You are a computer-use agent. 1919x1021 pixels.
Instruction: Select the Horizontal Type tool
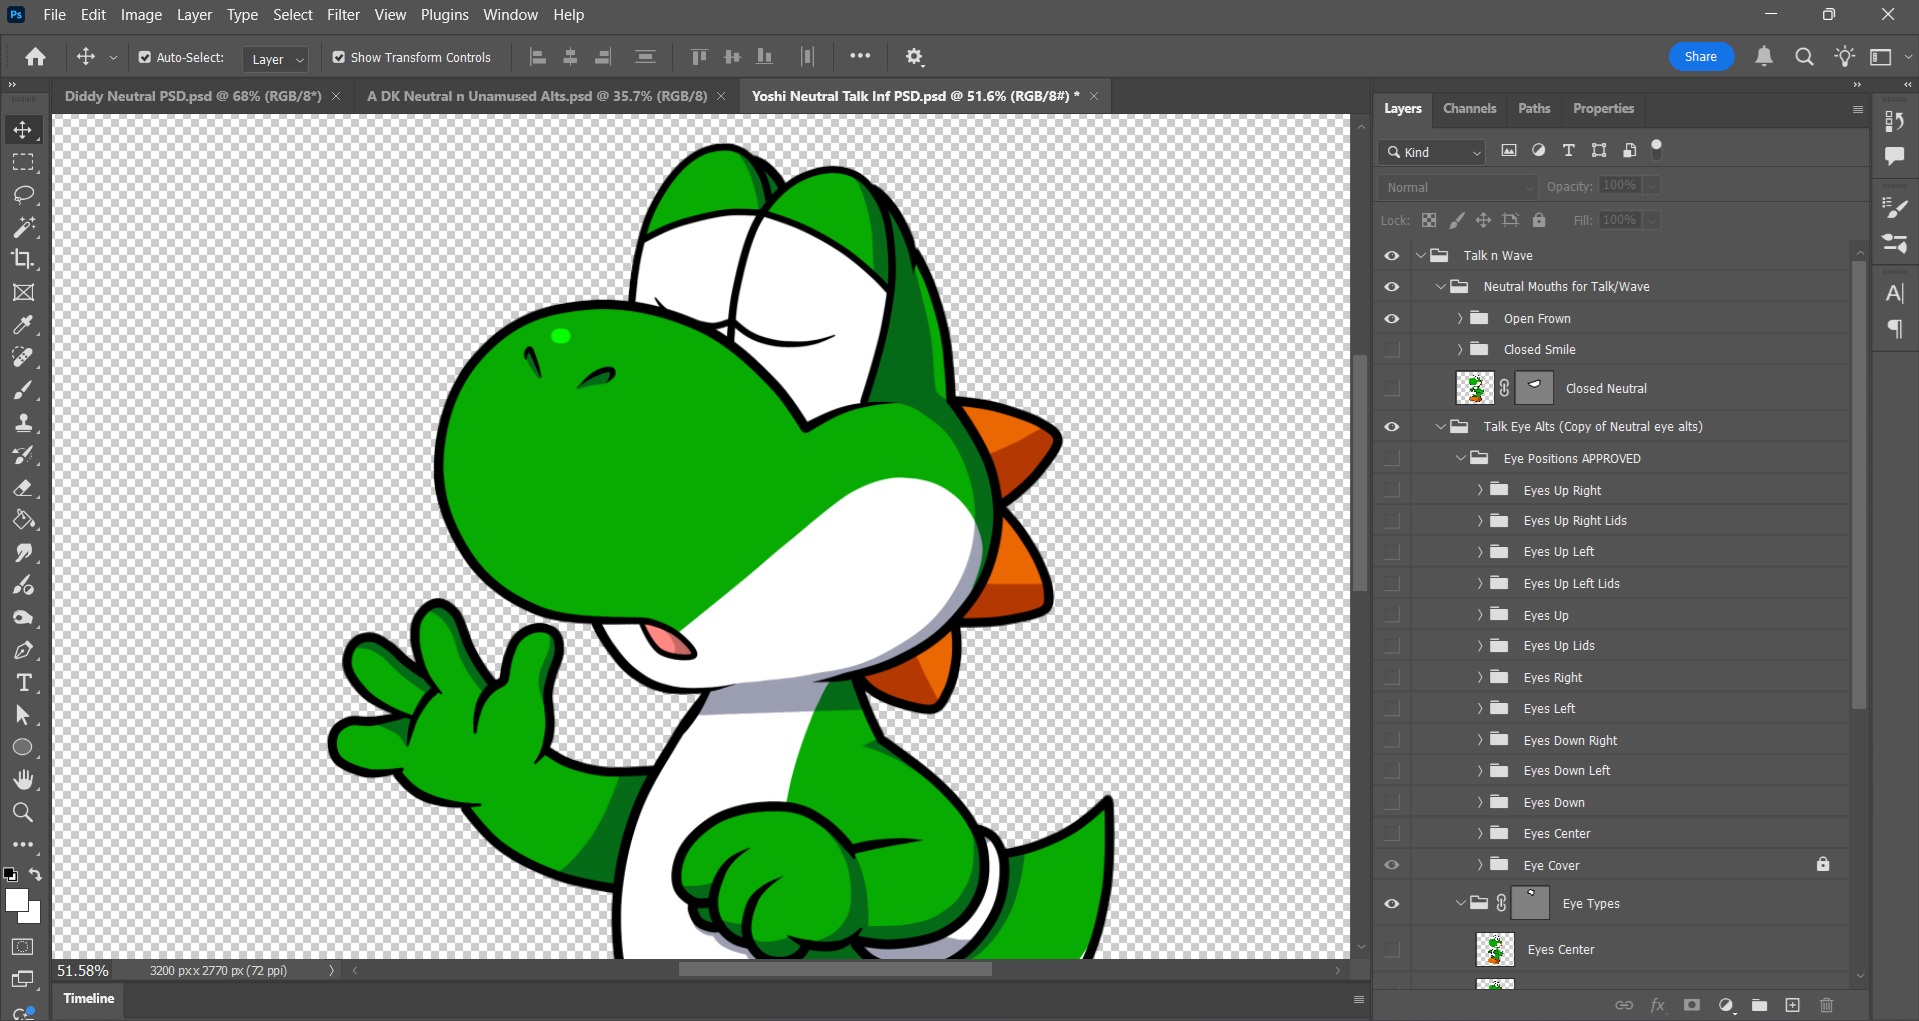pyautogui.click(x=23, y=683)
